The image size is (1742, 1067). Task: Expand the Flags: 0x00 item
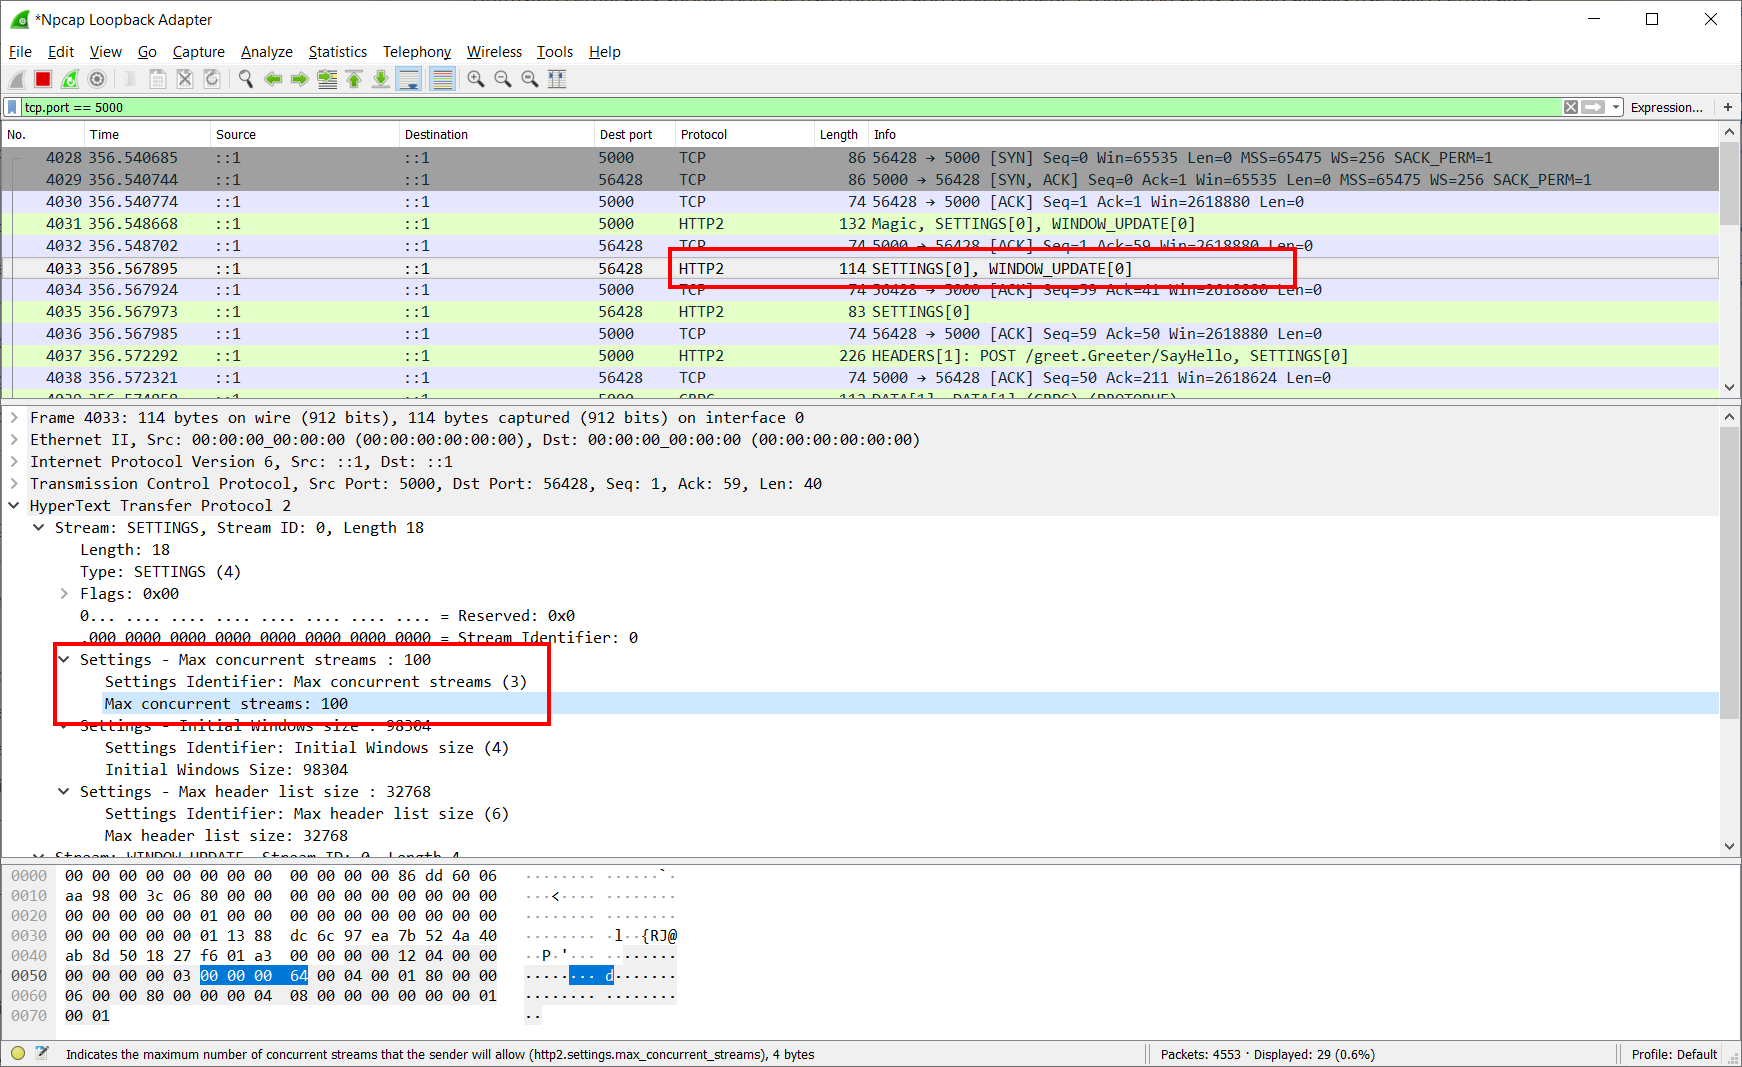64,594
